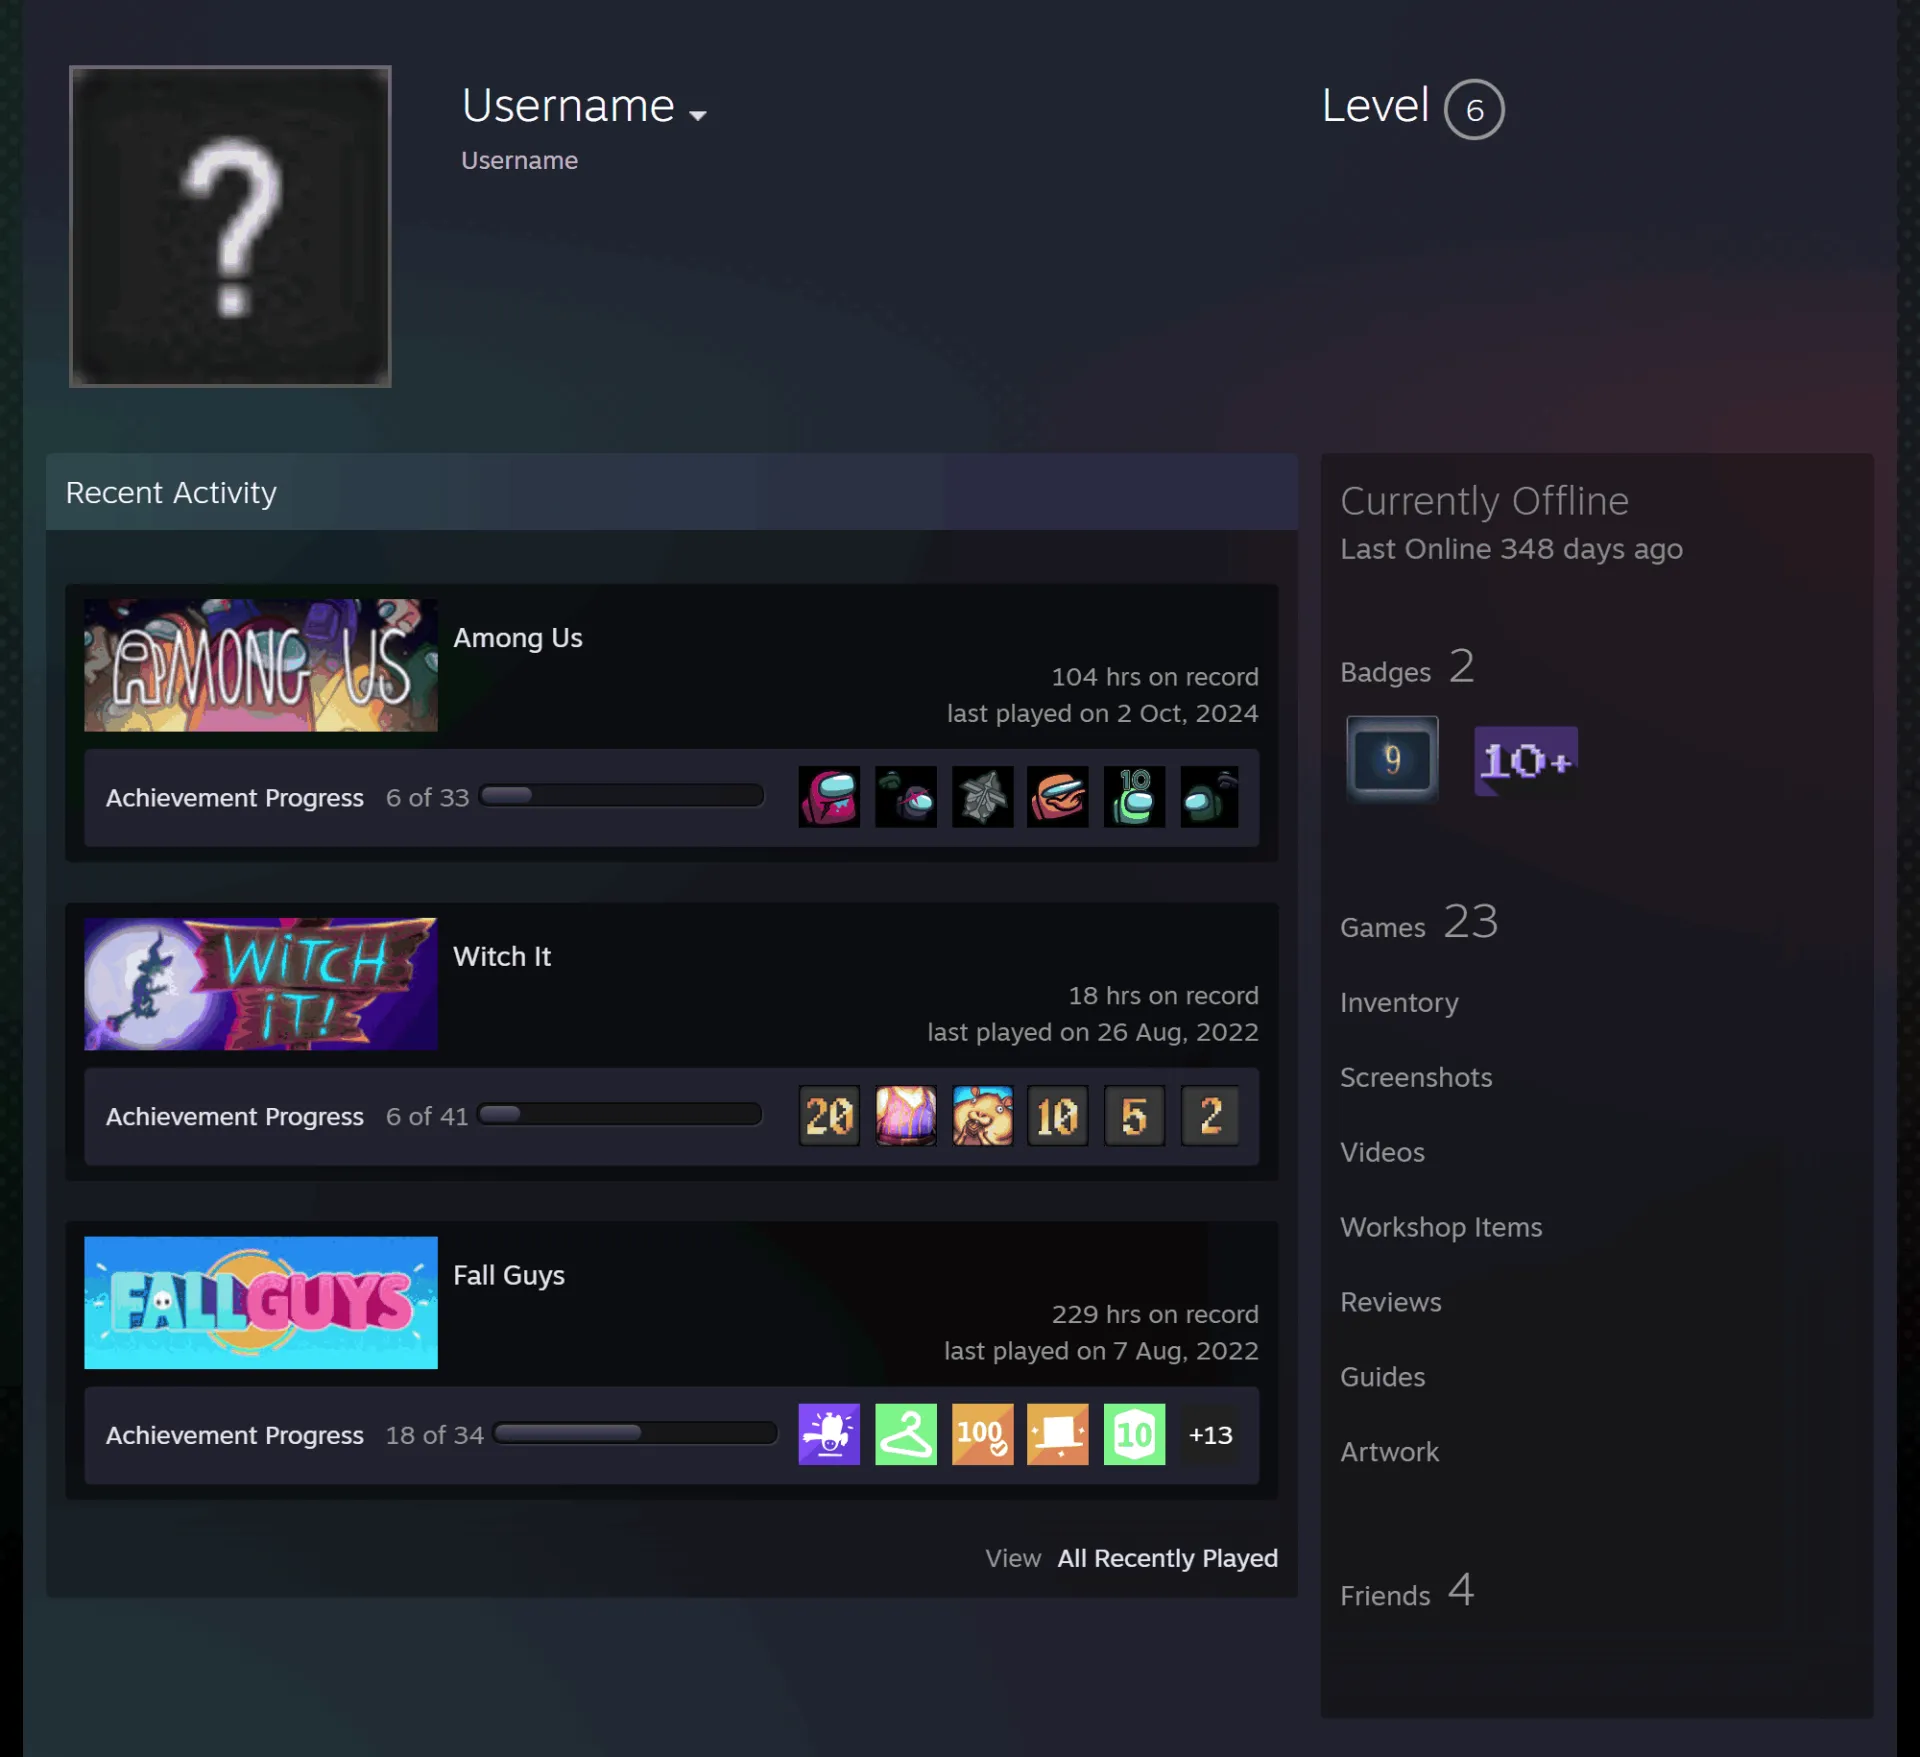This screenshot has height=1757, width=1920.
Task: Click the Witch It hamster achievement icon
Action: click(982, 1116)
